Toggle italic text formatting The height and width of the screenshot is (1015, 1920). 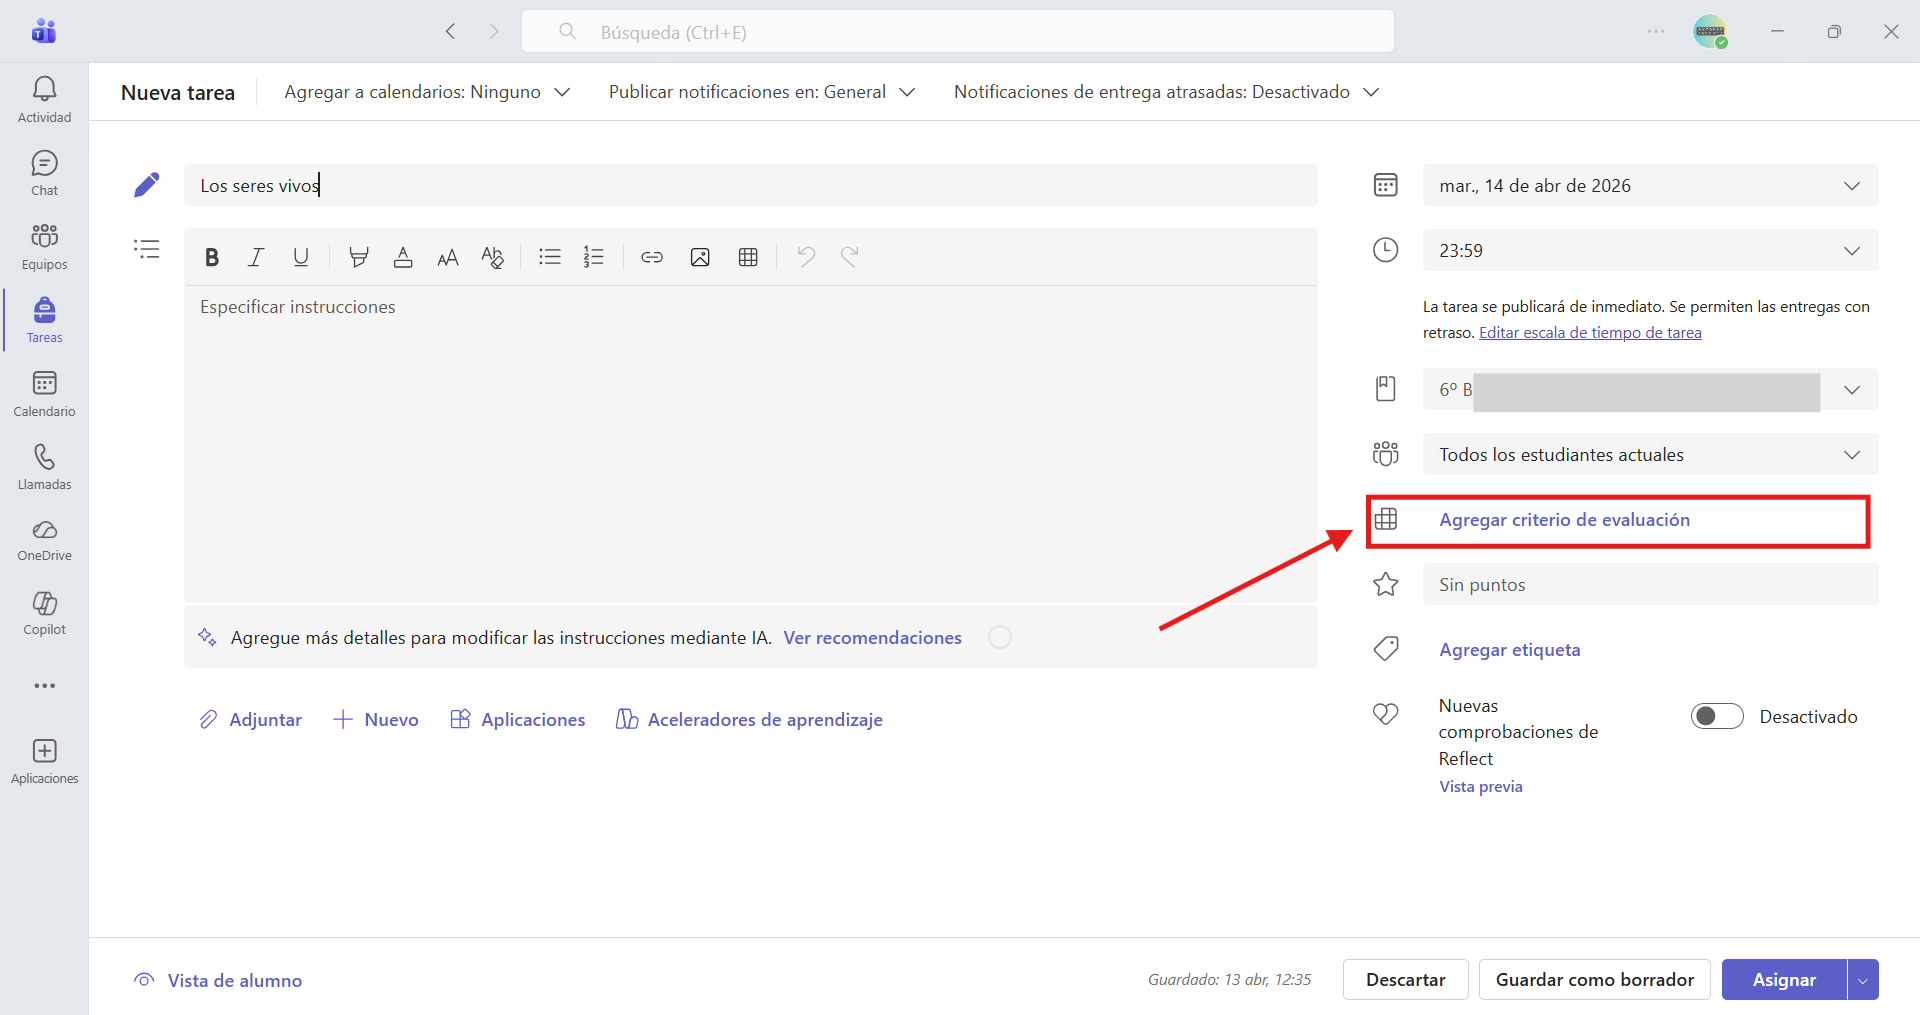click(256, 257)
